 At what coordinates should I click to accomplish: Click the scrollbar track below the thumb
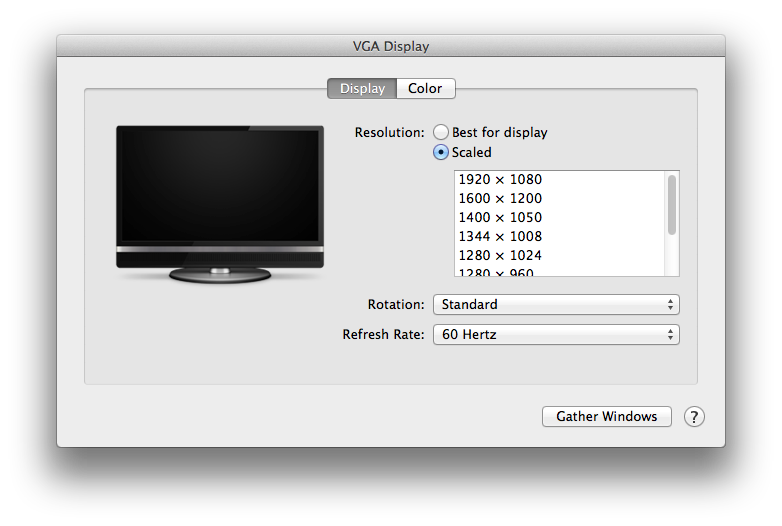point(672,256)
